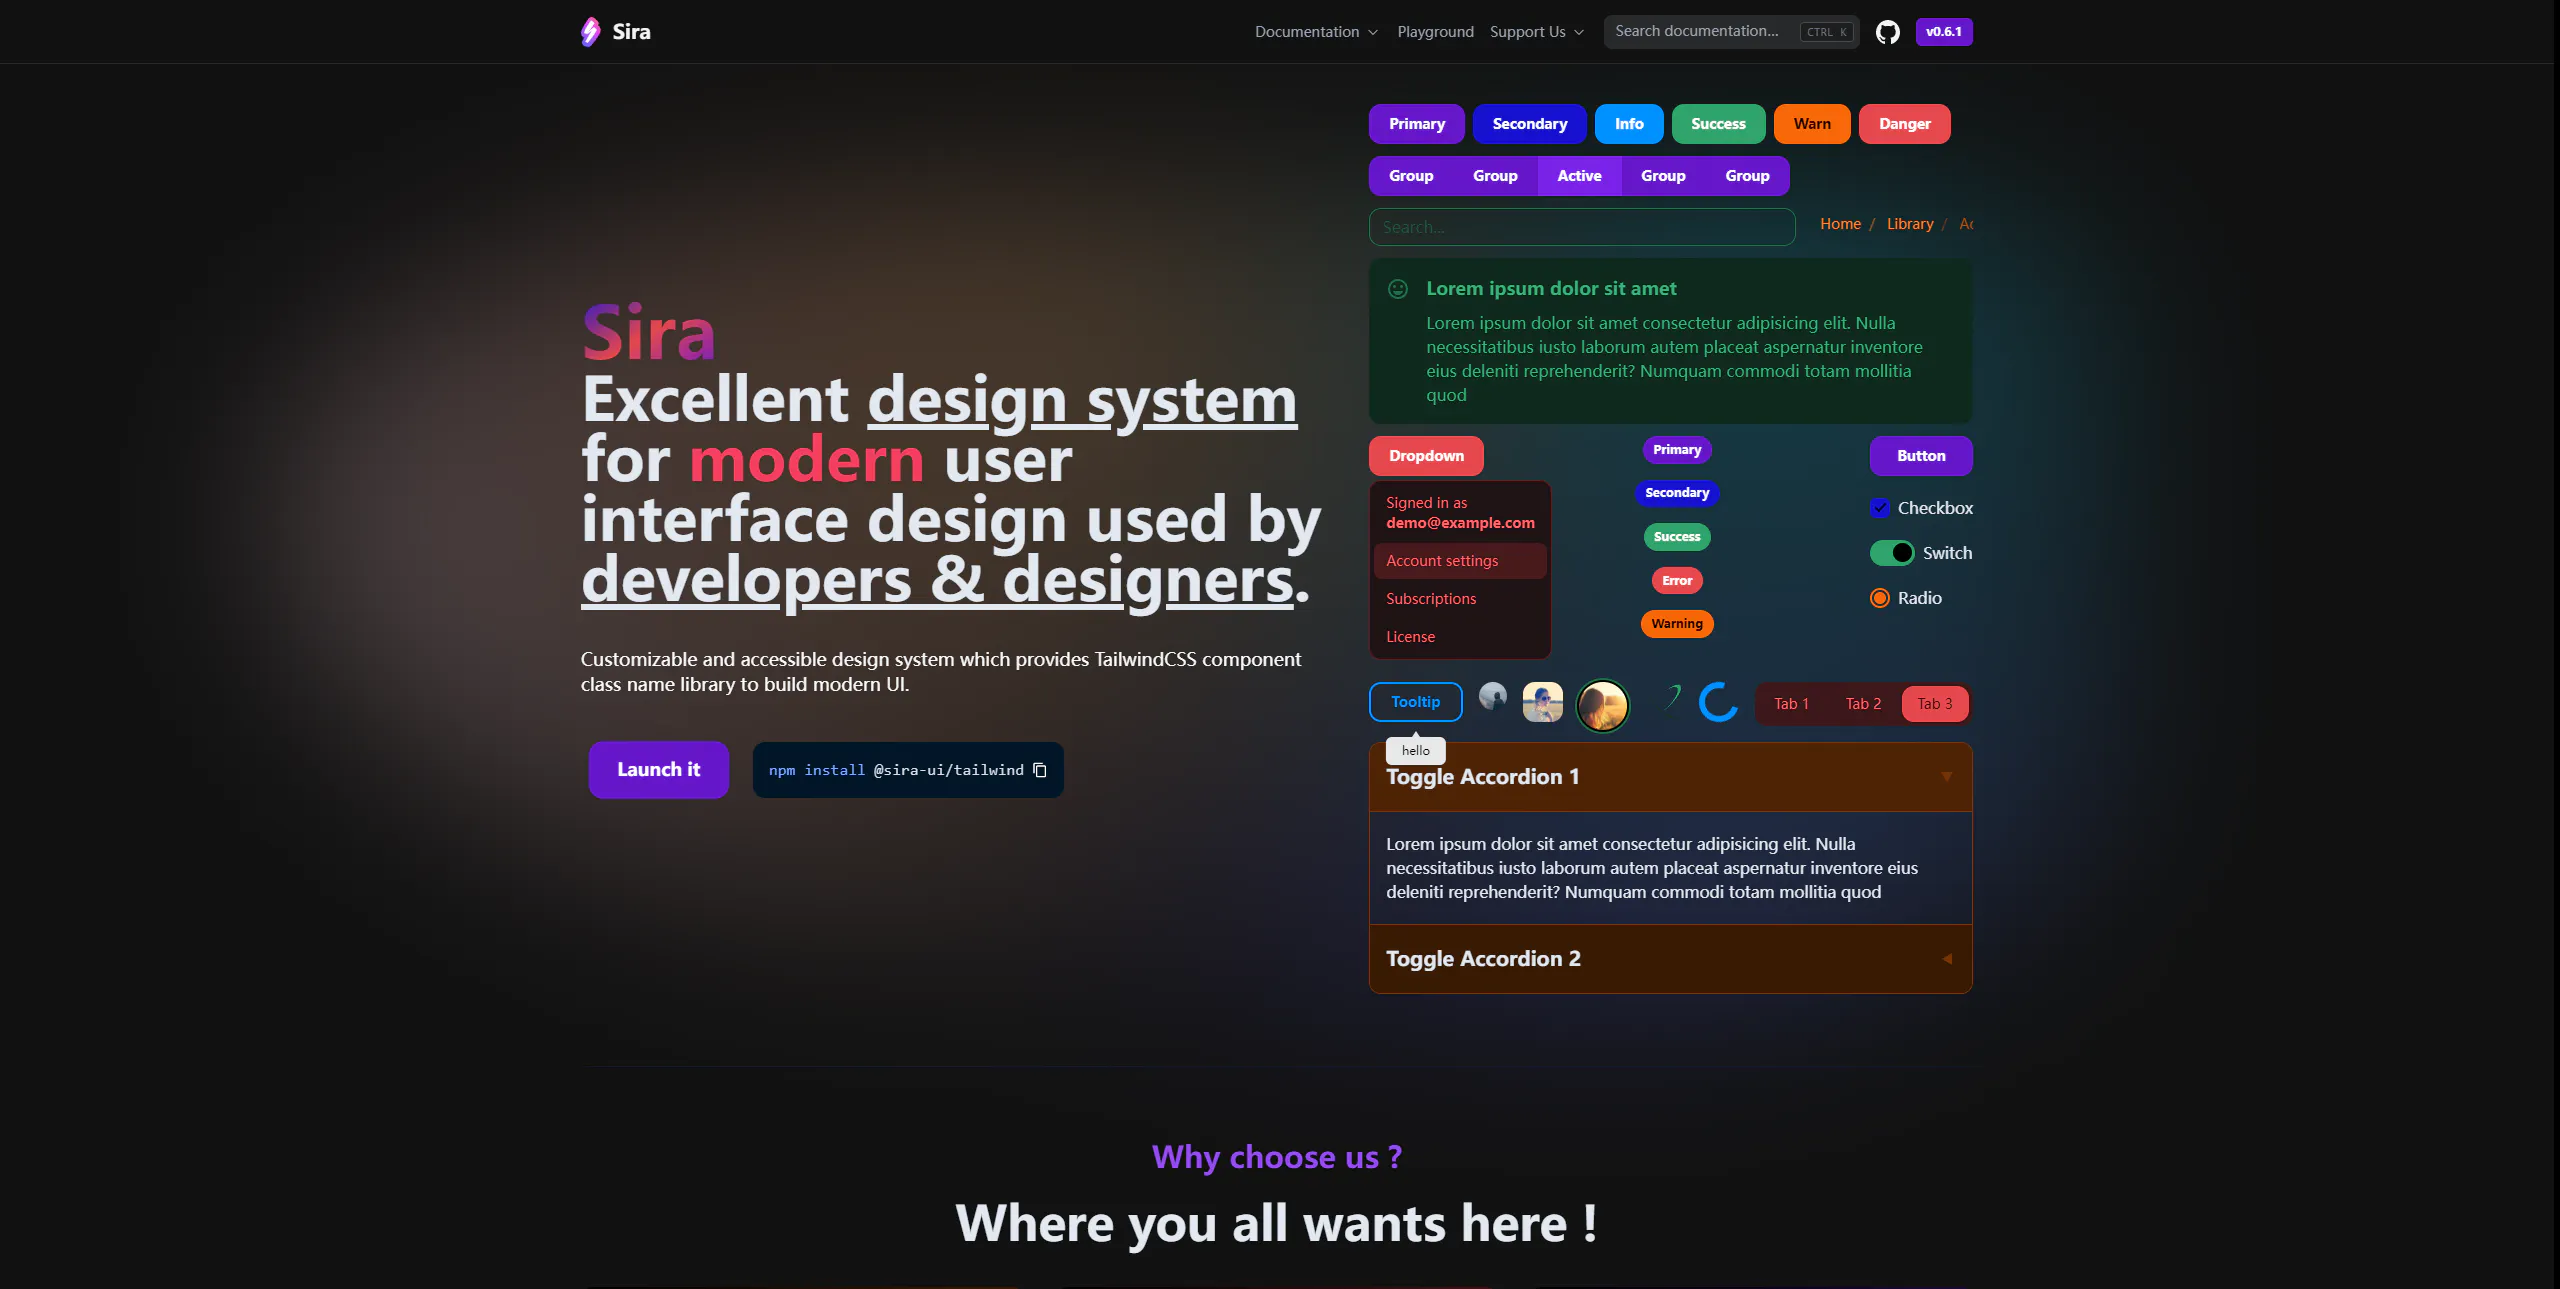Screen dimensions: 2560x1289
Task: Follow the Library breadcrumb link
Action: point(1910,224)
